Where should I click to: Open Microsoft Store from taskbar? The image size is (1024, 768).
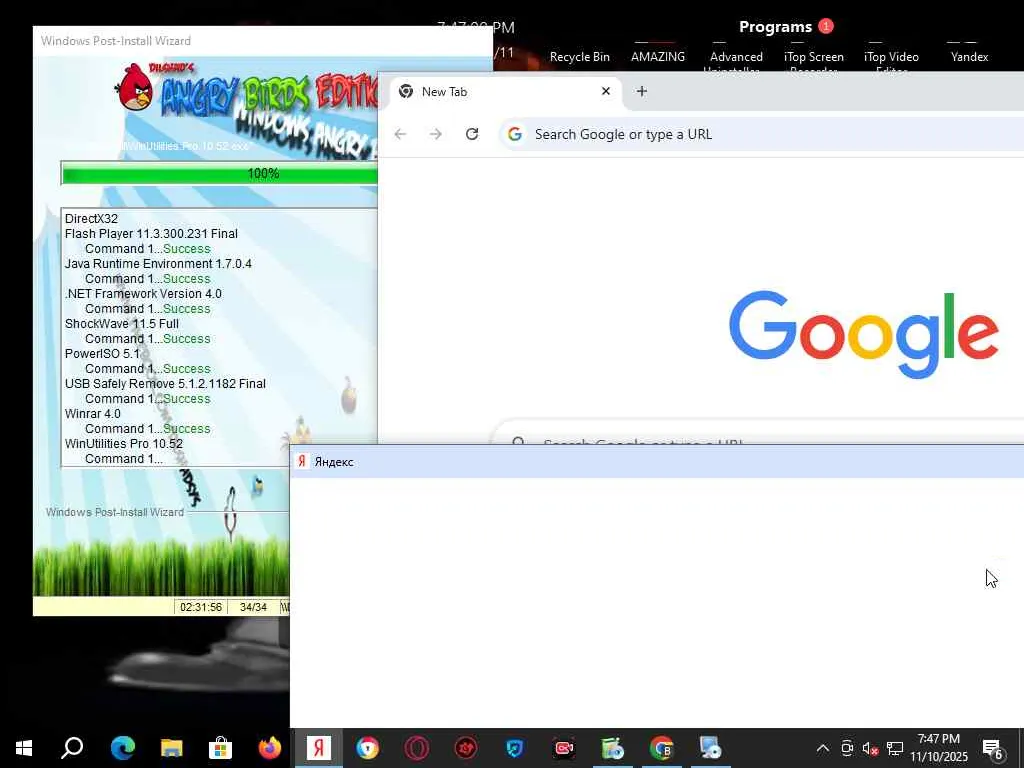(x=220, y=748)
